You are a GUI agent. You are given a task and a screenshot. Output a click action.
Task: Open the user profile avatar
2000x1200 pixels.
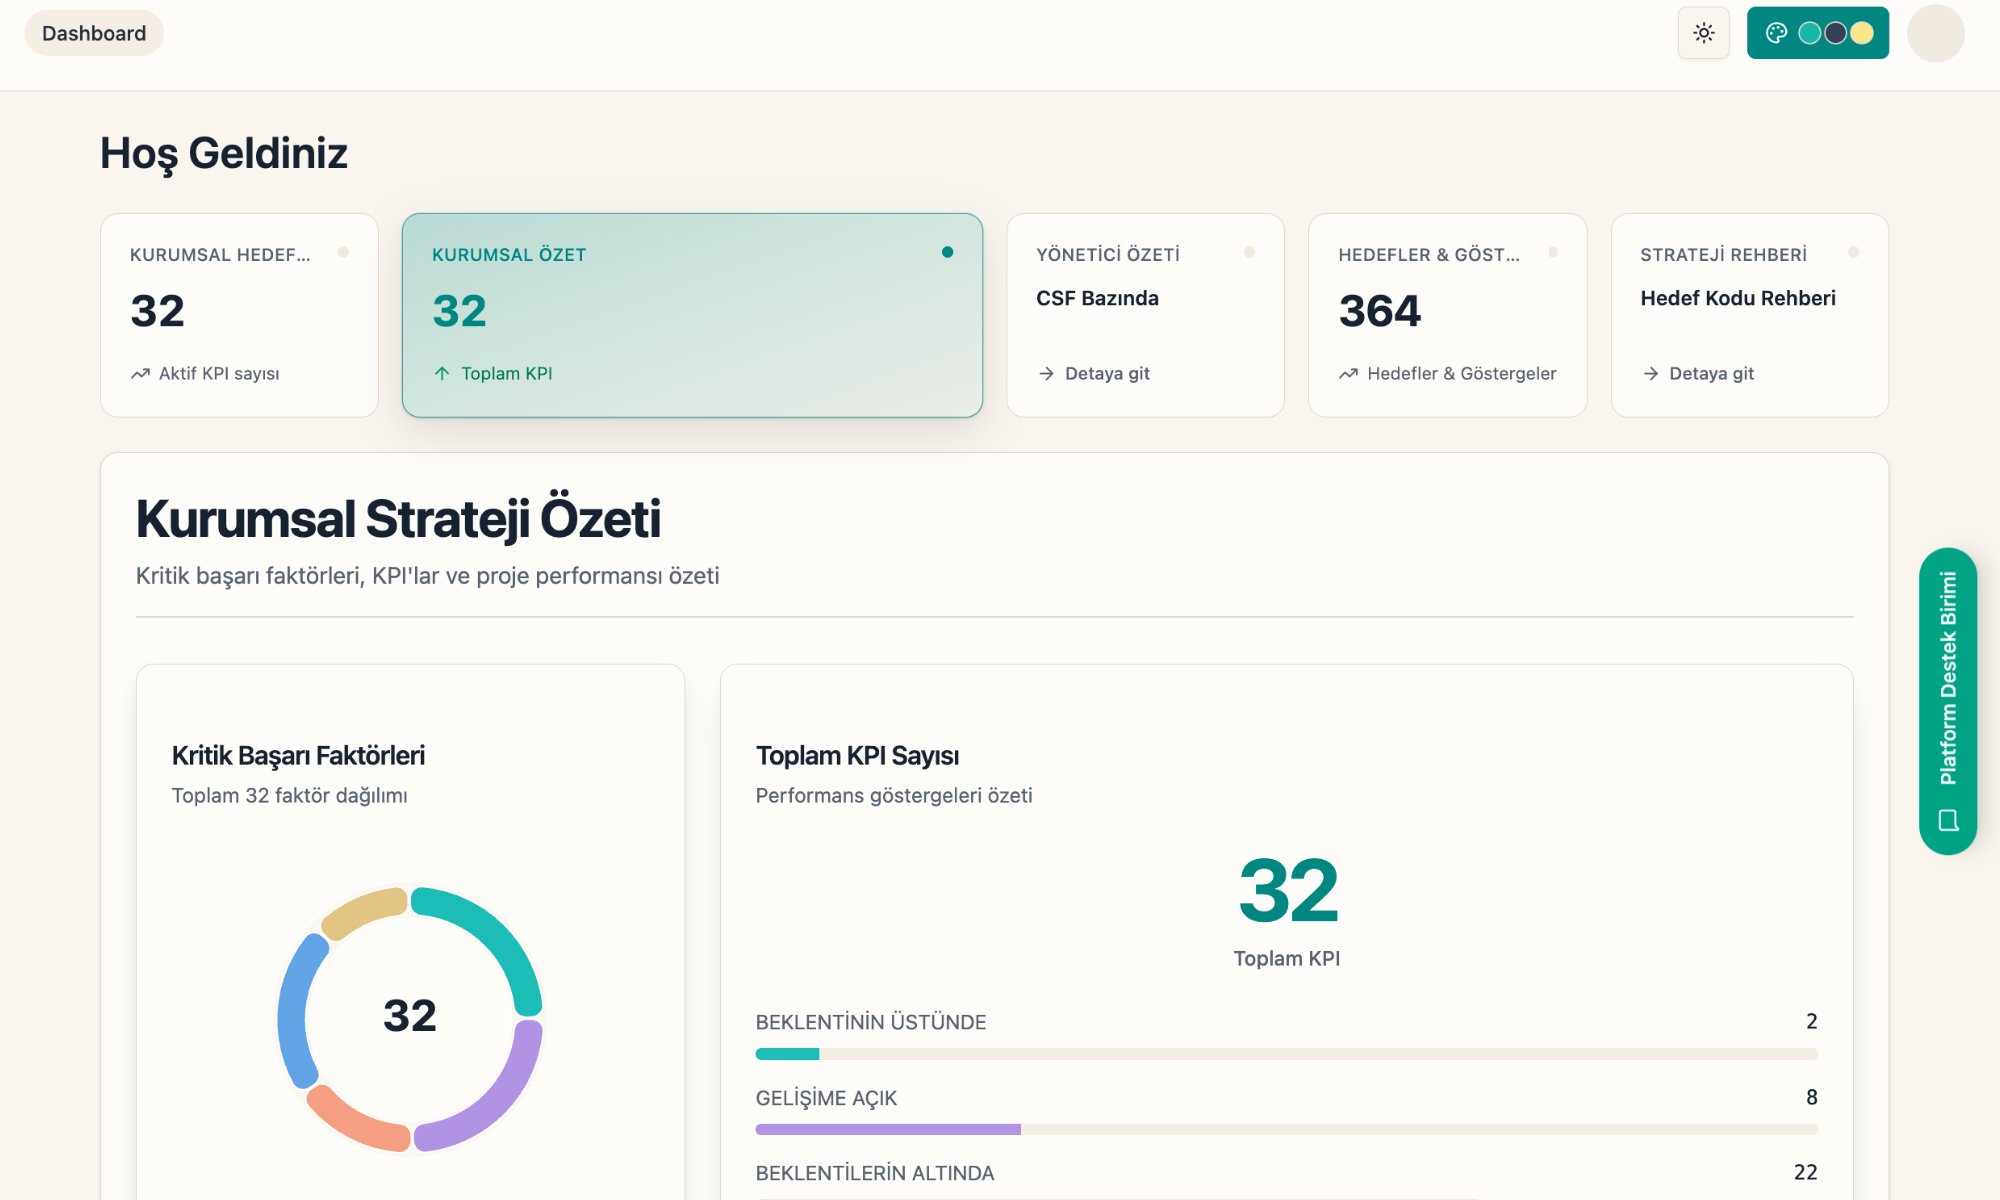1936,33
